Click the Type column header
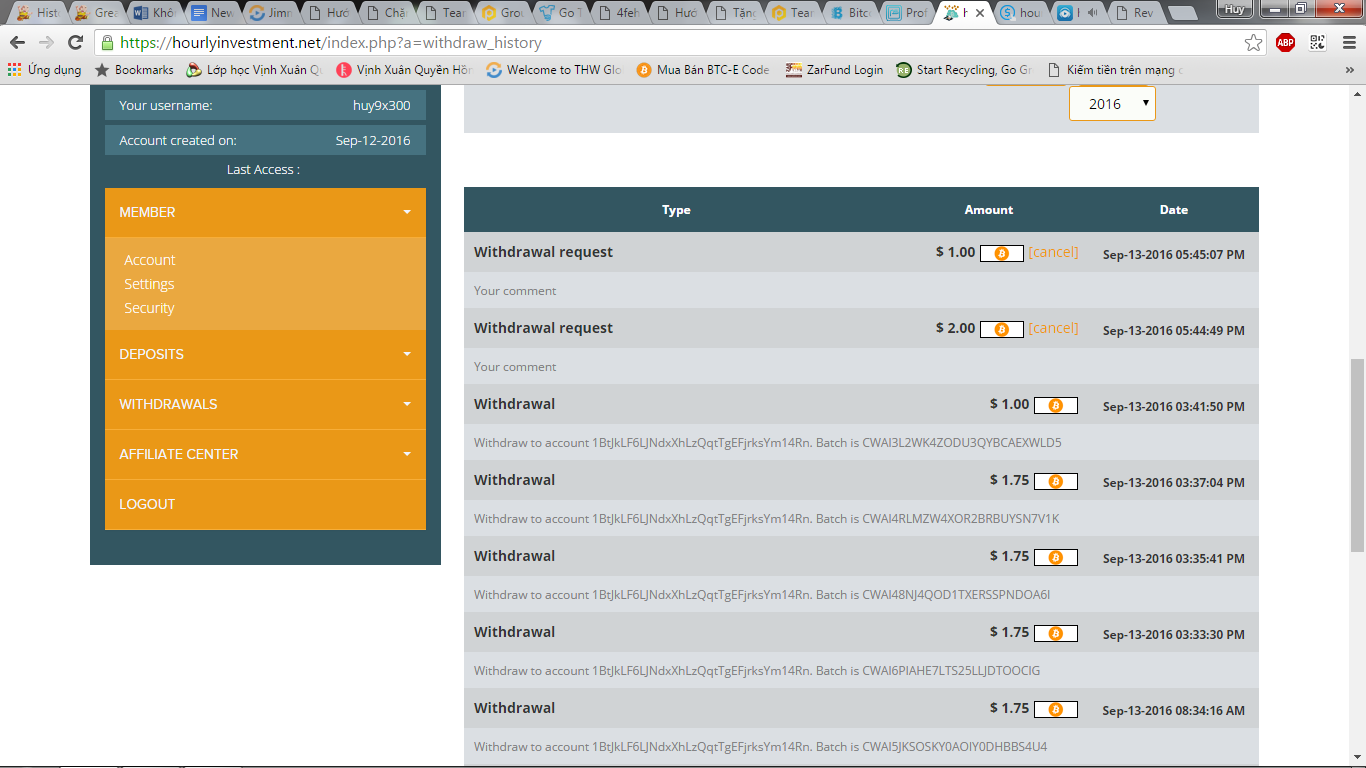Viewport: 1366px width, 768px height. tap(676, 210)
